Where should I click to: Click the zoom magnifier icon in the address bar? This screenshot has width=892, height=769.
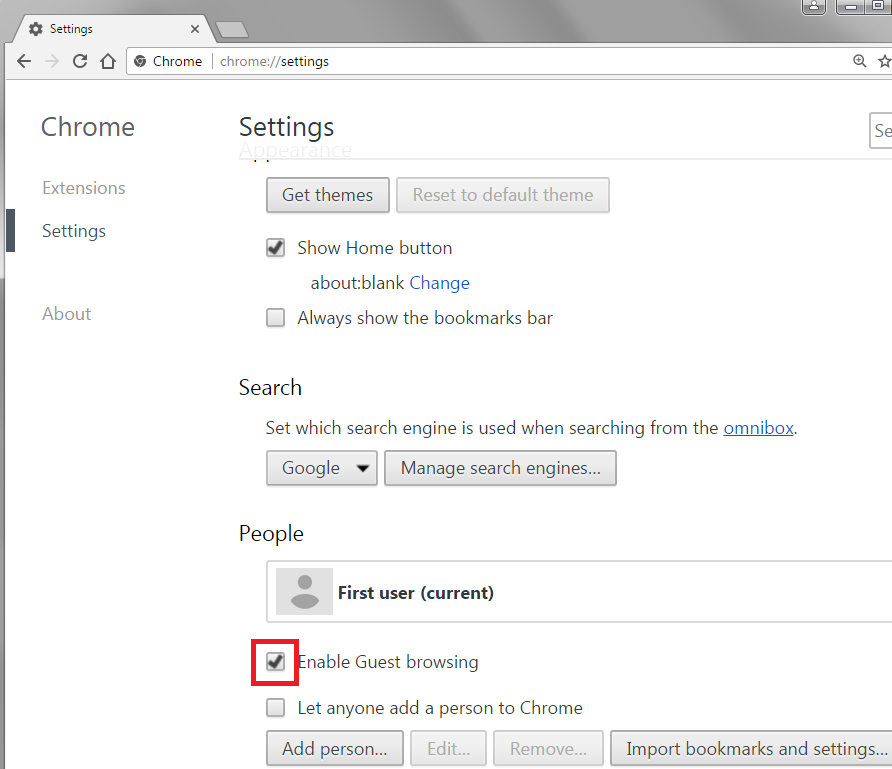point(860,61)
